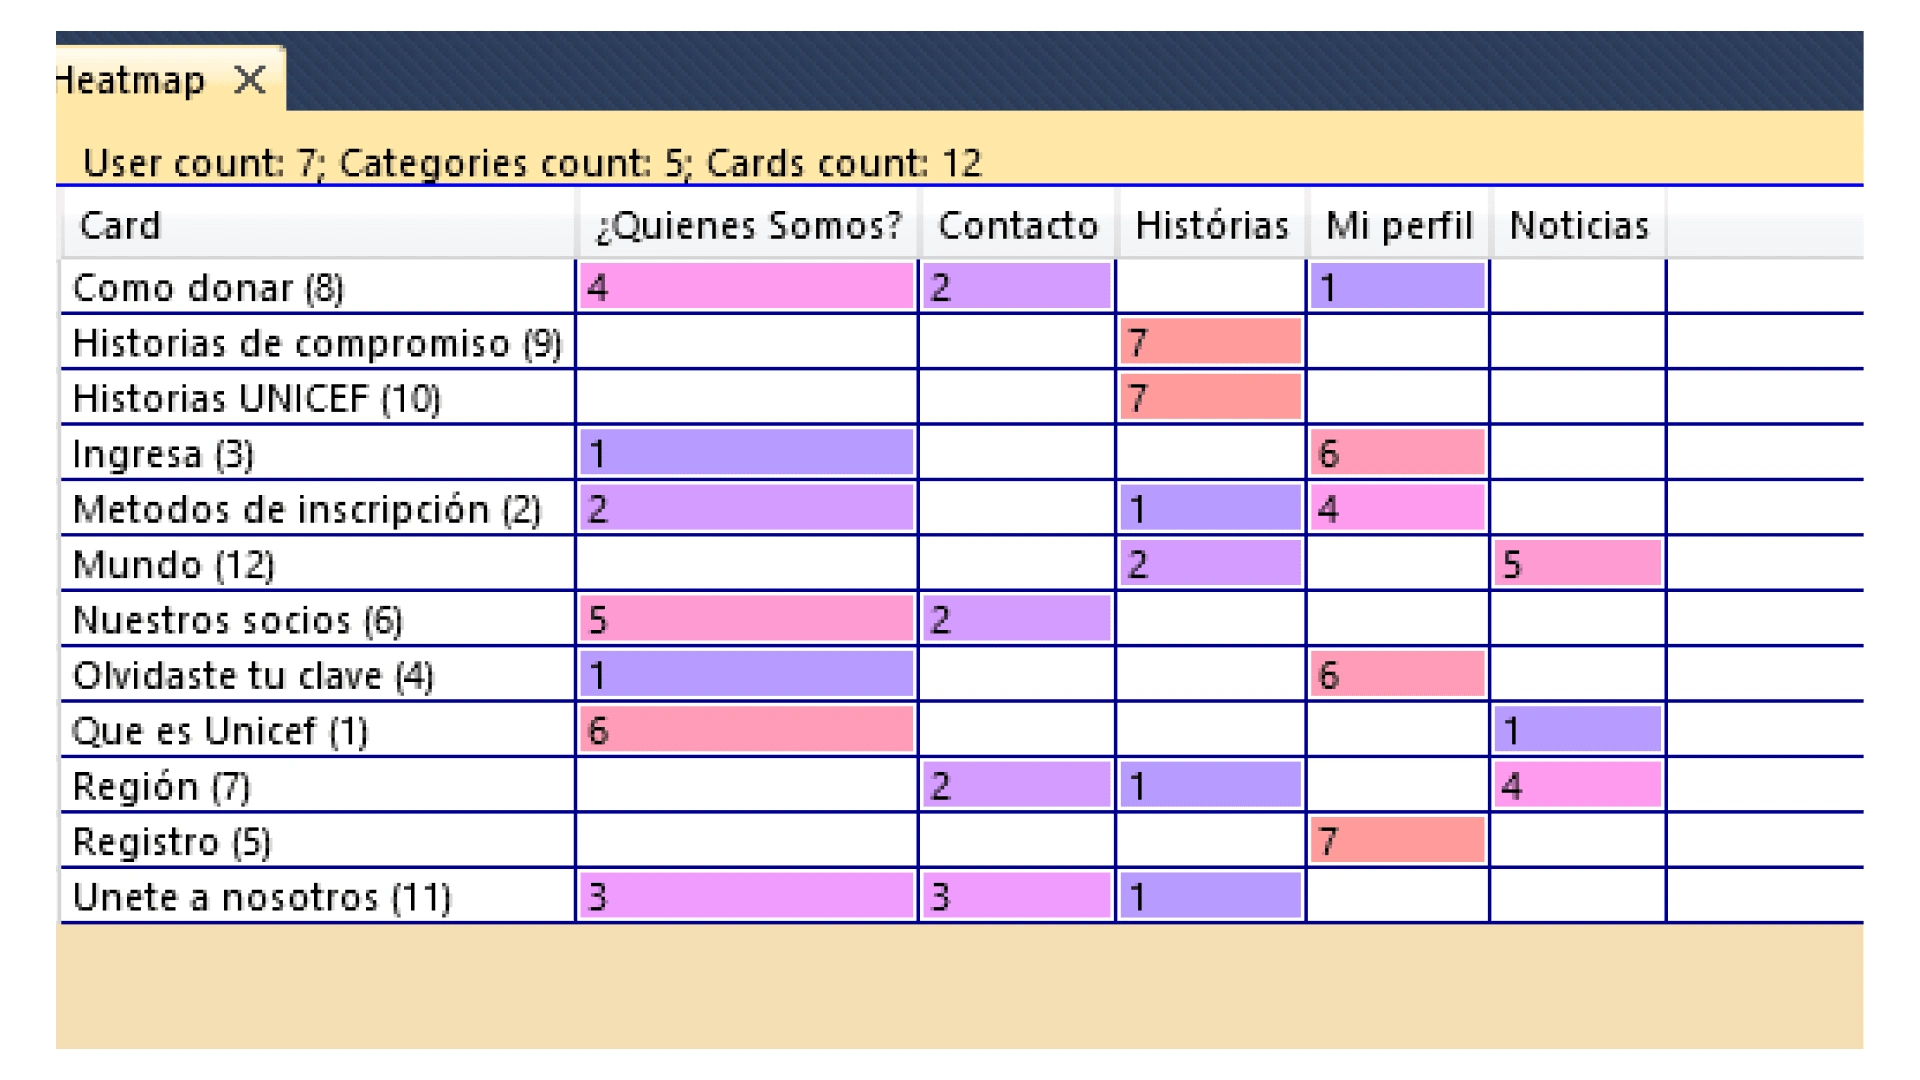
Task: Click Nuestros socios Contacto cell showing 2
Action: [x=1017, y=620]
